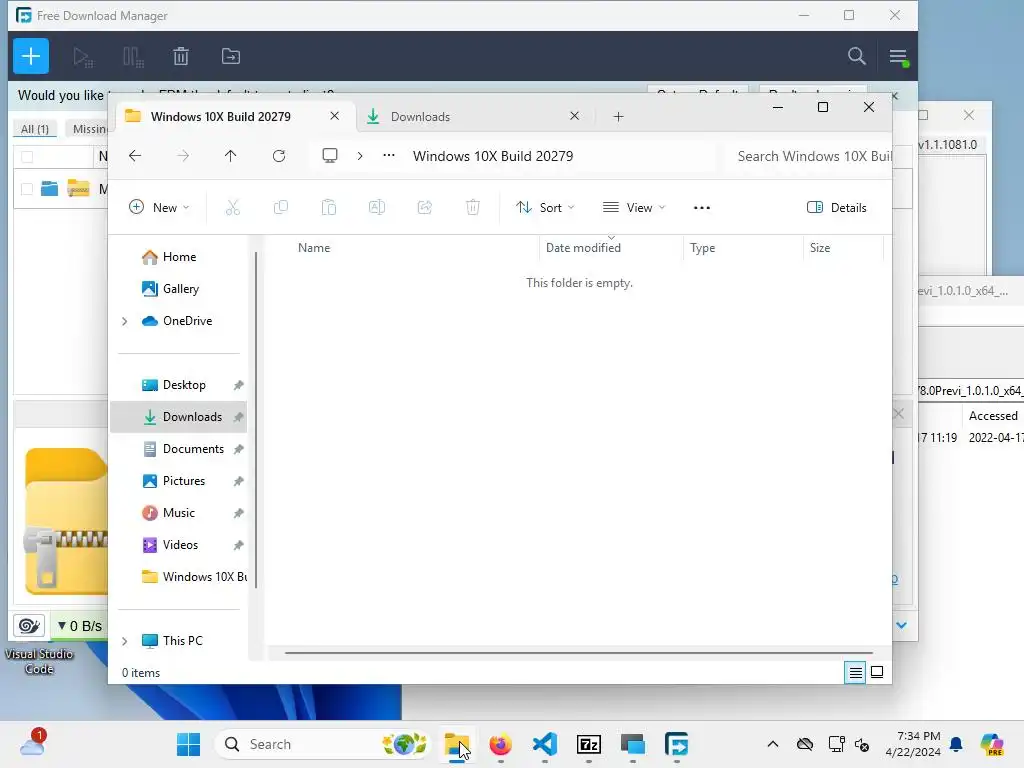Open Firefox from the taskbar

coord(501,744)
